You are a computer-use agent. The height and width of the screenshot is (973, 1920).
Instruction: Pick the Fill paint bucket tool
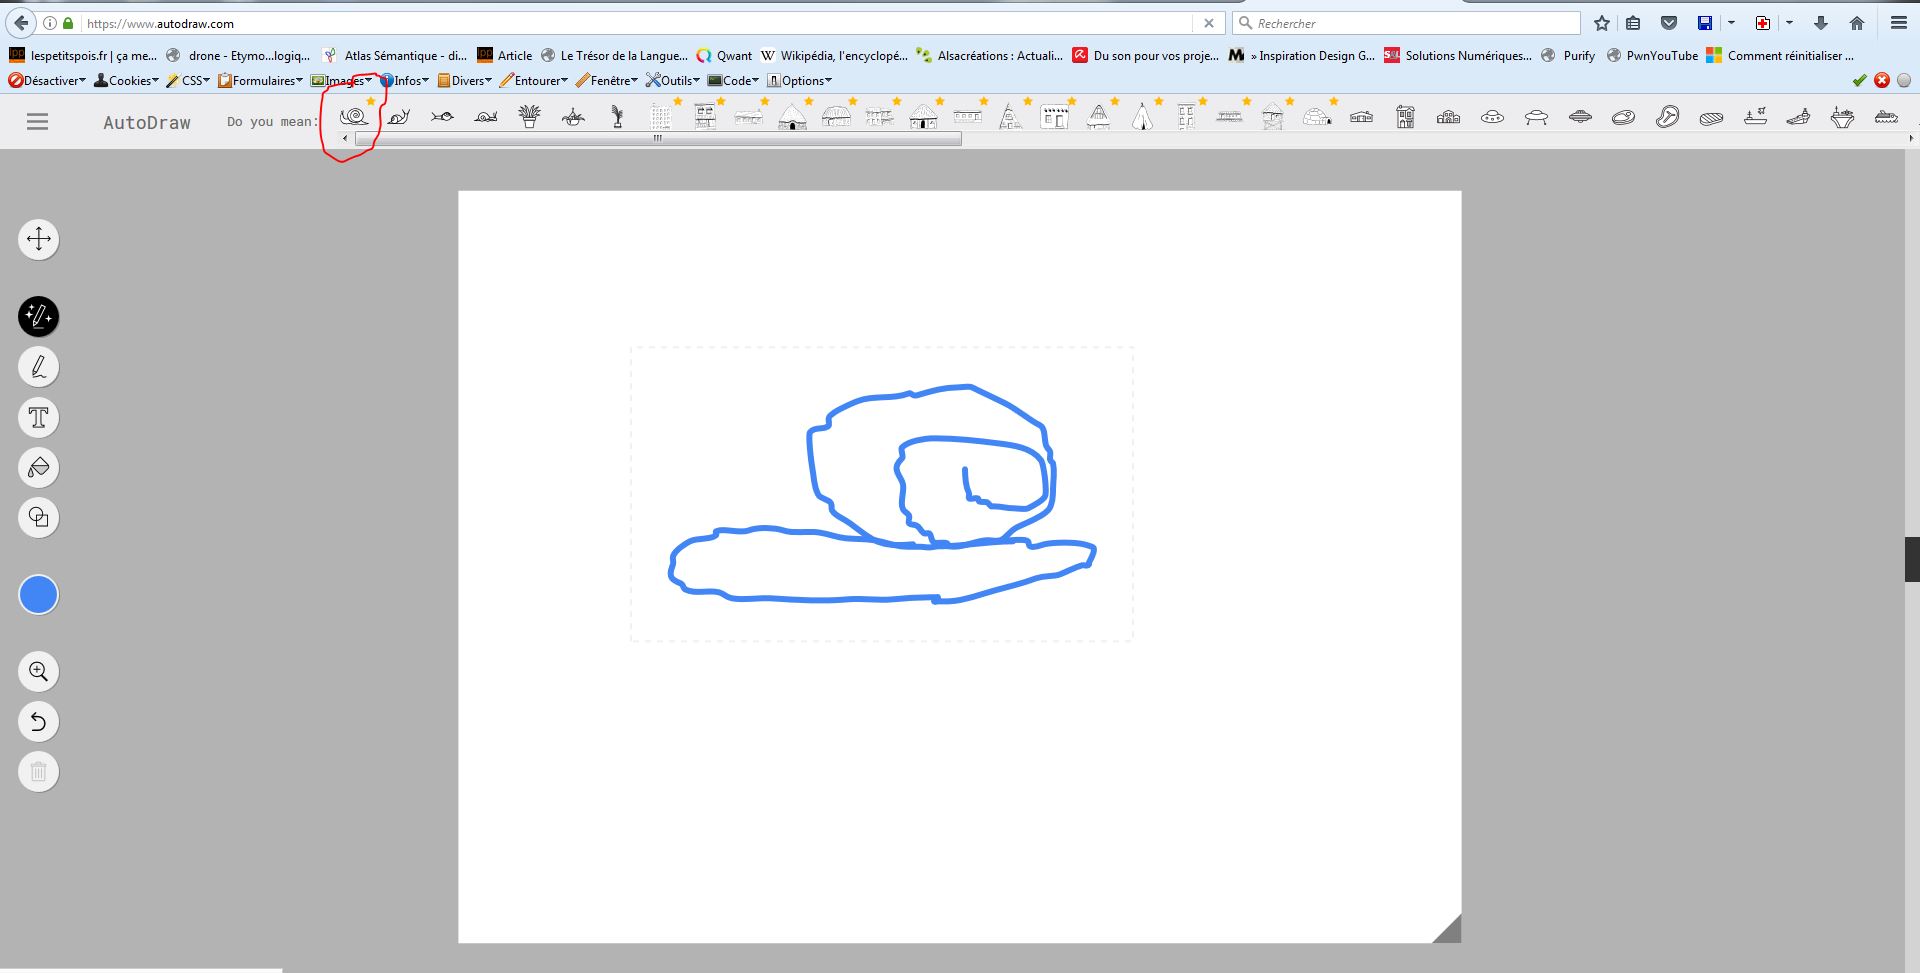click(x=39, y=467)
